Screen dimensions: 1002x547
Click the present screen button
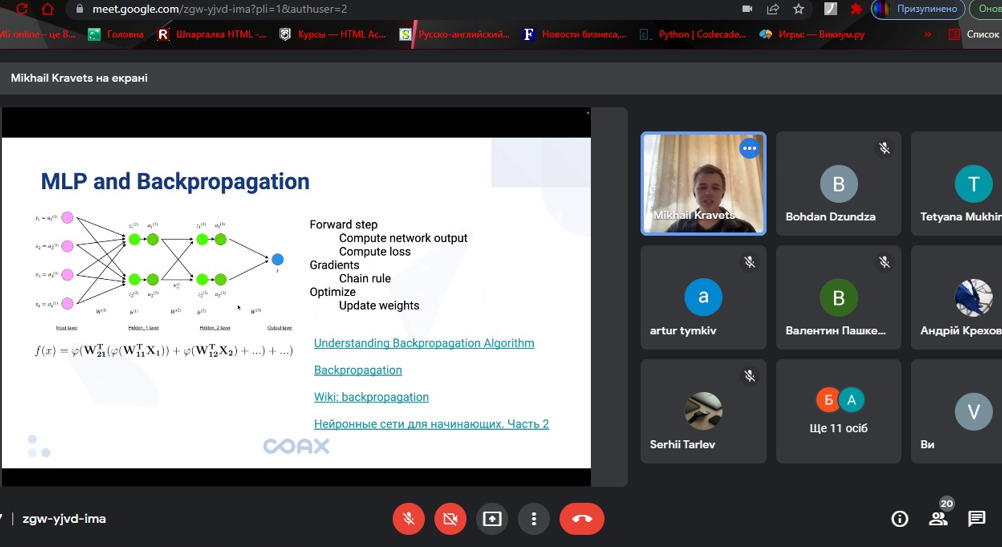point(492,519)
